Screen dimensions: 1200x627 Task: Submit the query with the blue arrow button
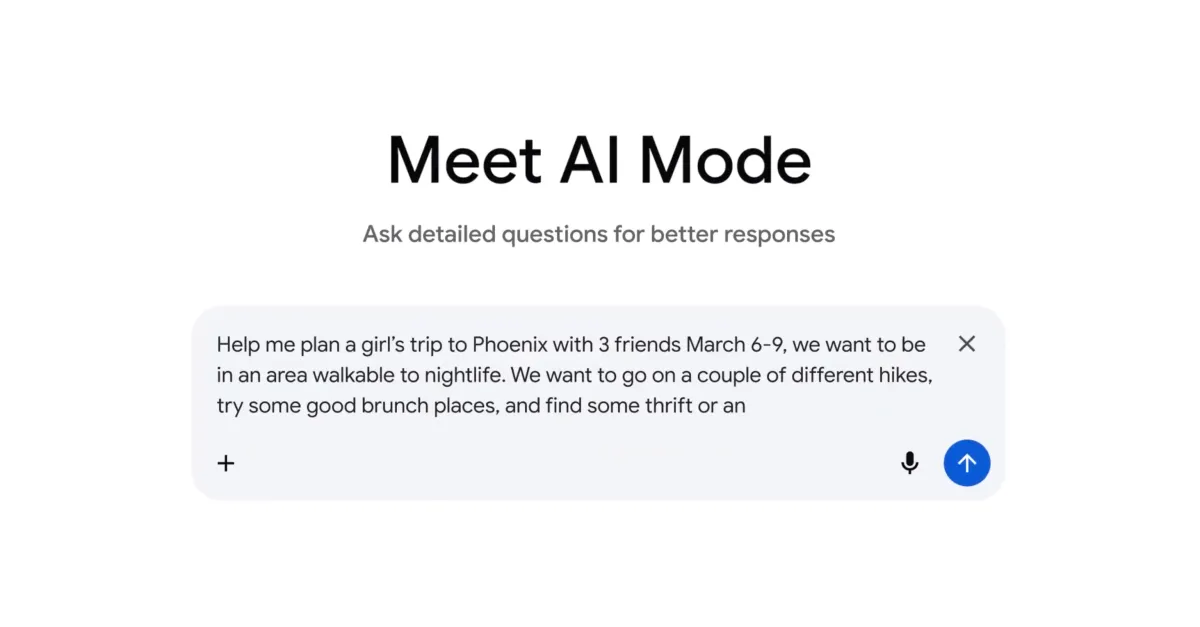tap(966, 463)
